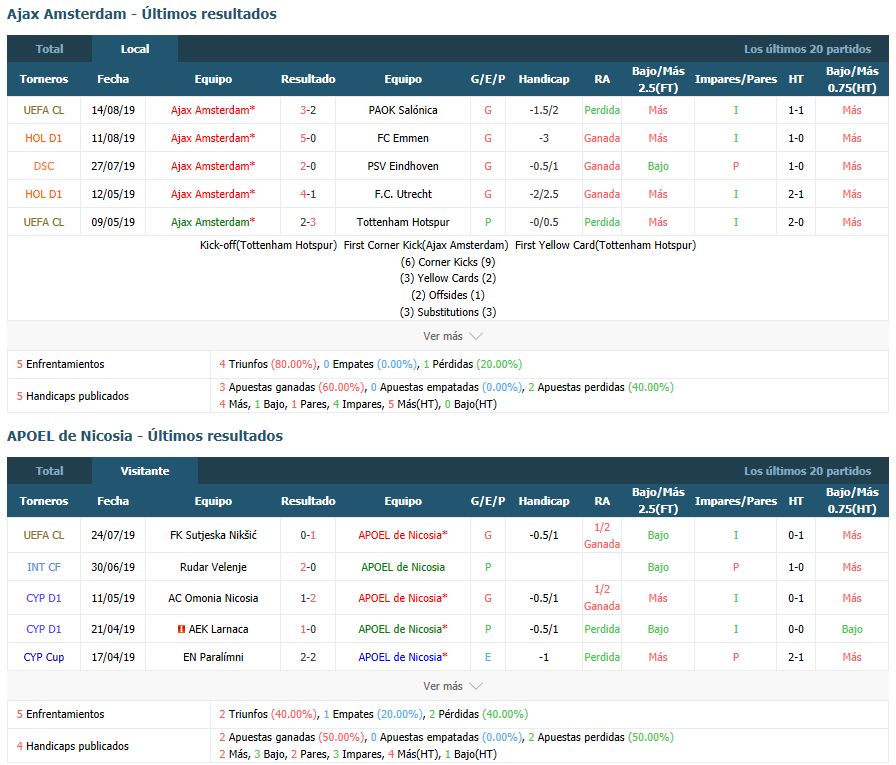Image resolution: width=896 pixels, height=765 pixels.
Task: Click APOEL de Nicosia* in the 17/04/19 row
Action: coord(403,657)
